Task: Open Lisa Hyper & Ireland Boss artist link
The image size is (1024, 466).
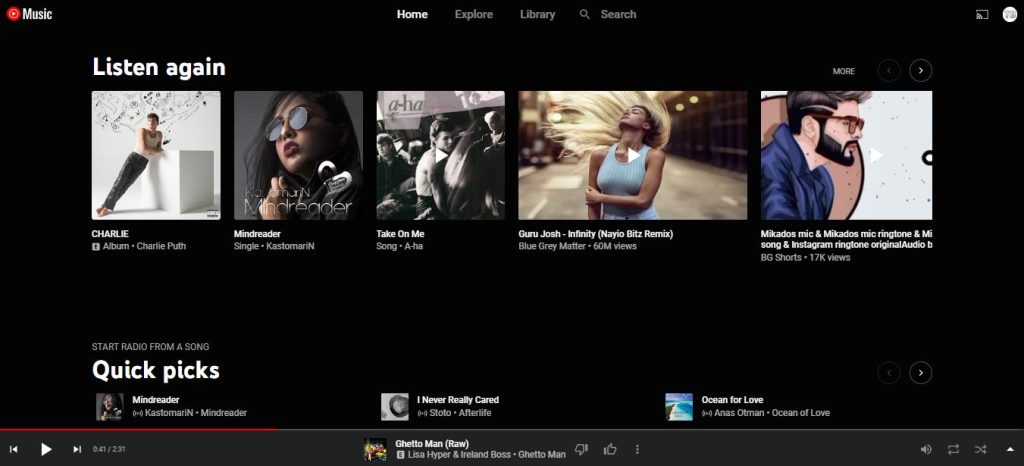Action: tap(460, 455)
